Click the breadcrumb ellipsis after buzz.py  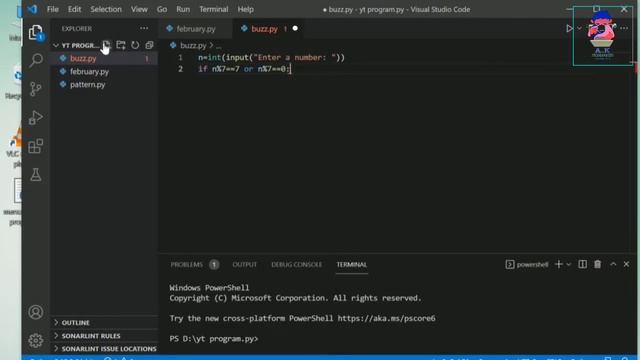pyautogui.click(x=219, y=46)
